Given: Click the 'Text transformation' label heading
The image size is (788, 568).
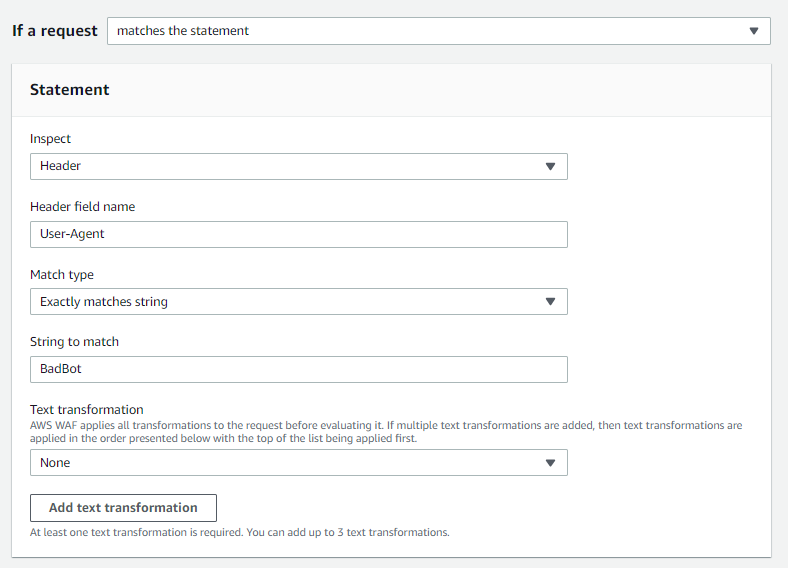Looking at the screenshot, I should 87,409.
